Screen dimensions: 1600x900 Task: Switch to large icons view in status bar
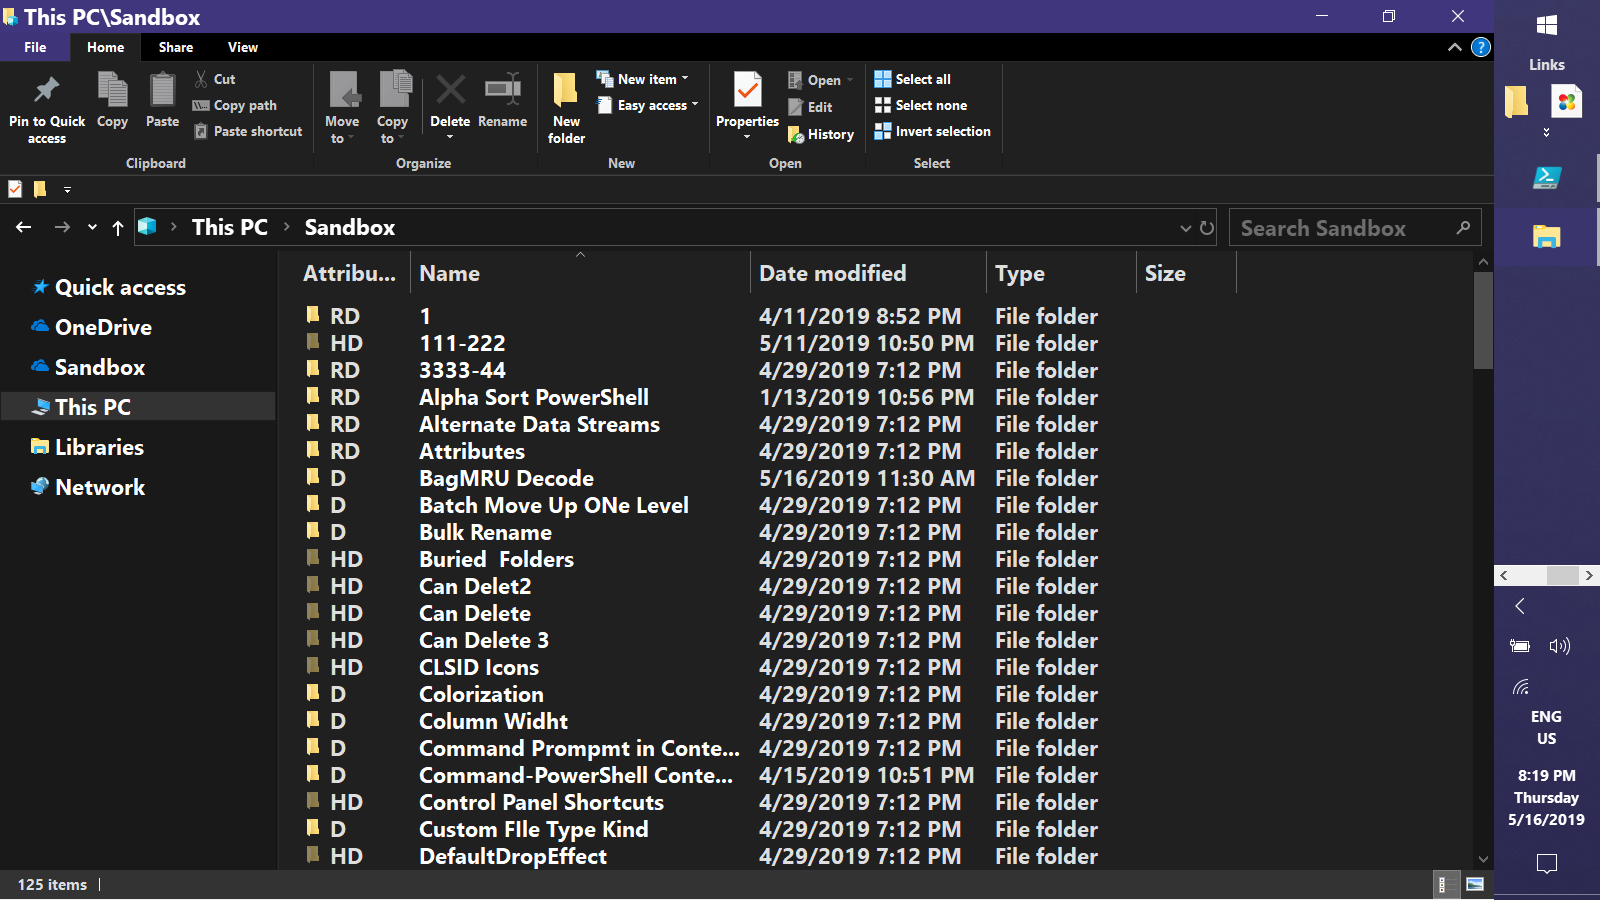[1475, 884]
